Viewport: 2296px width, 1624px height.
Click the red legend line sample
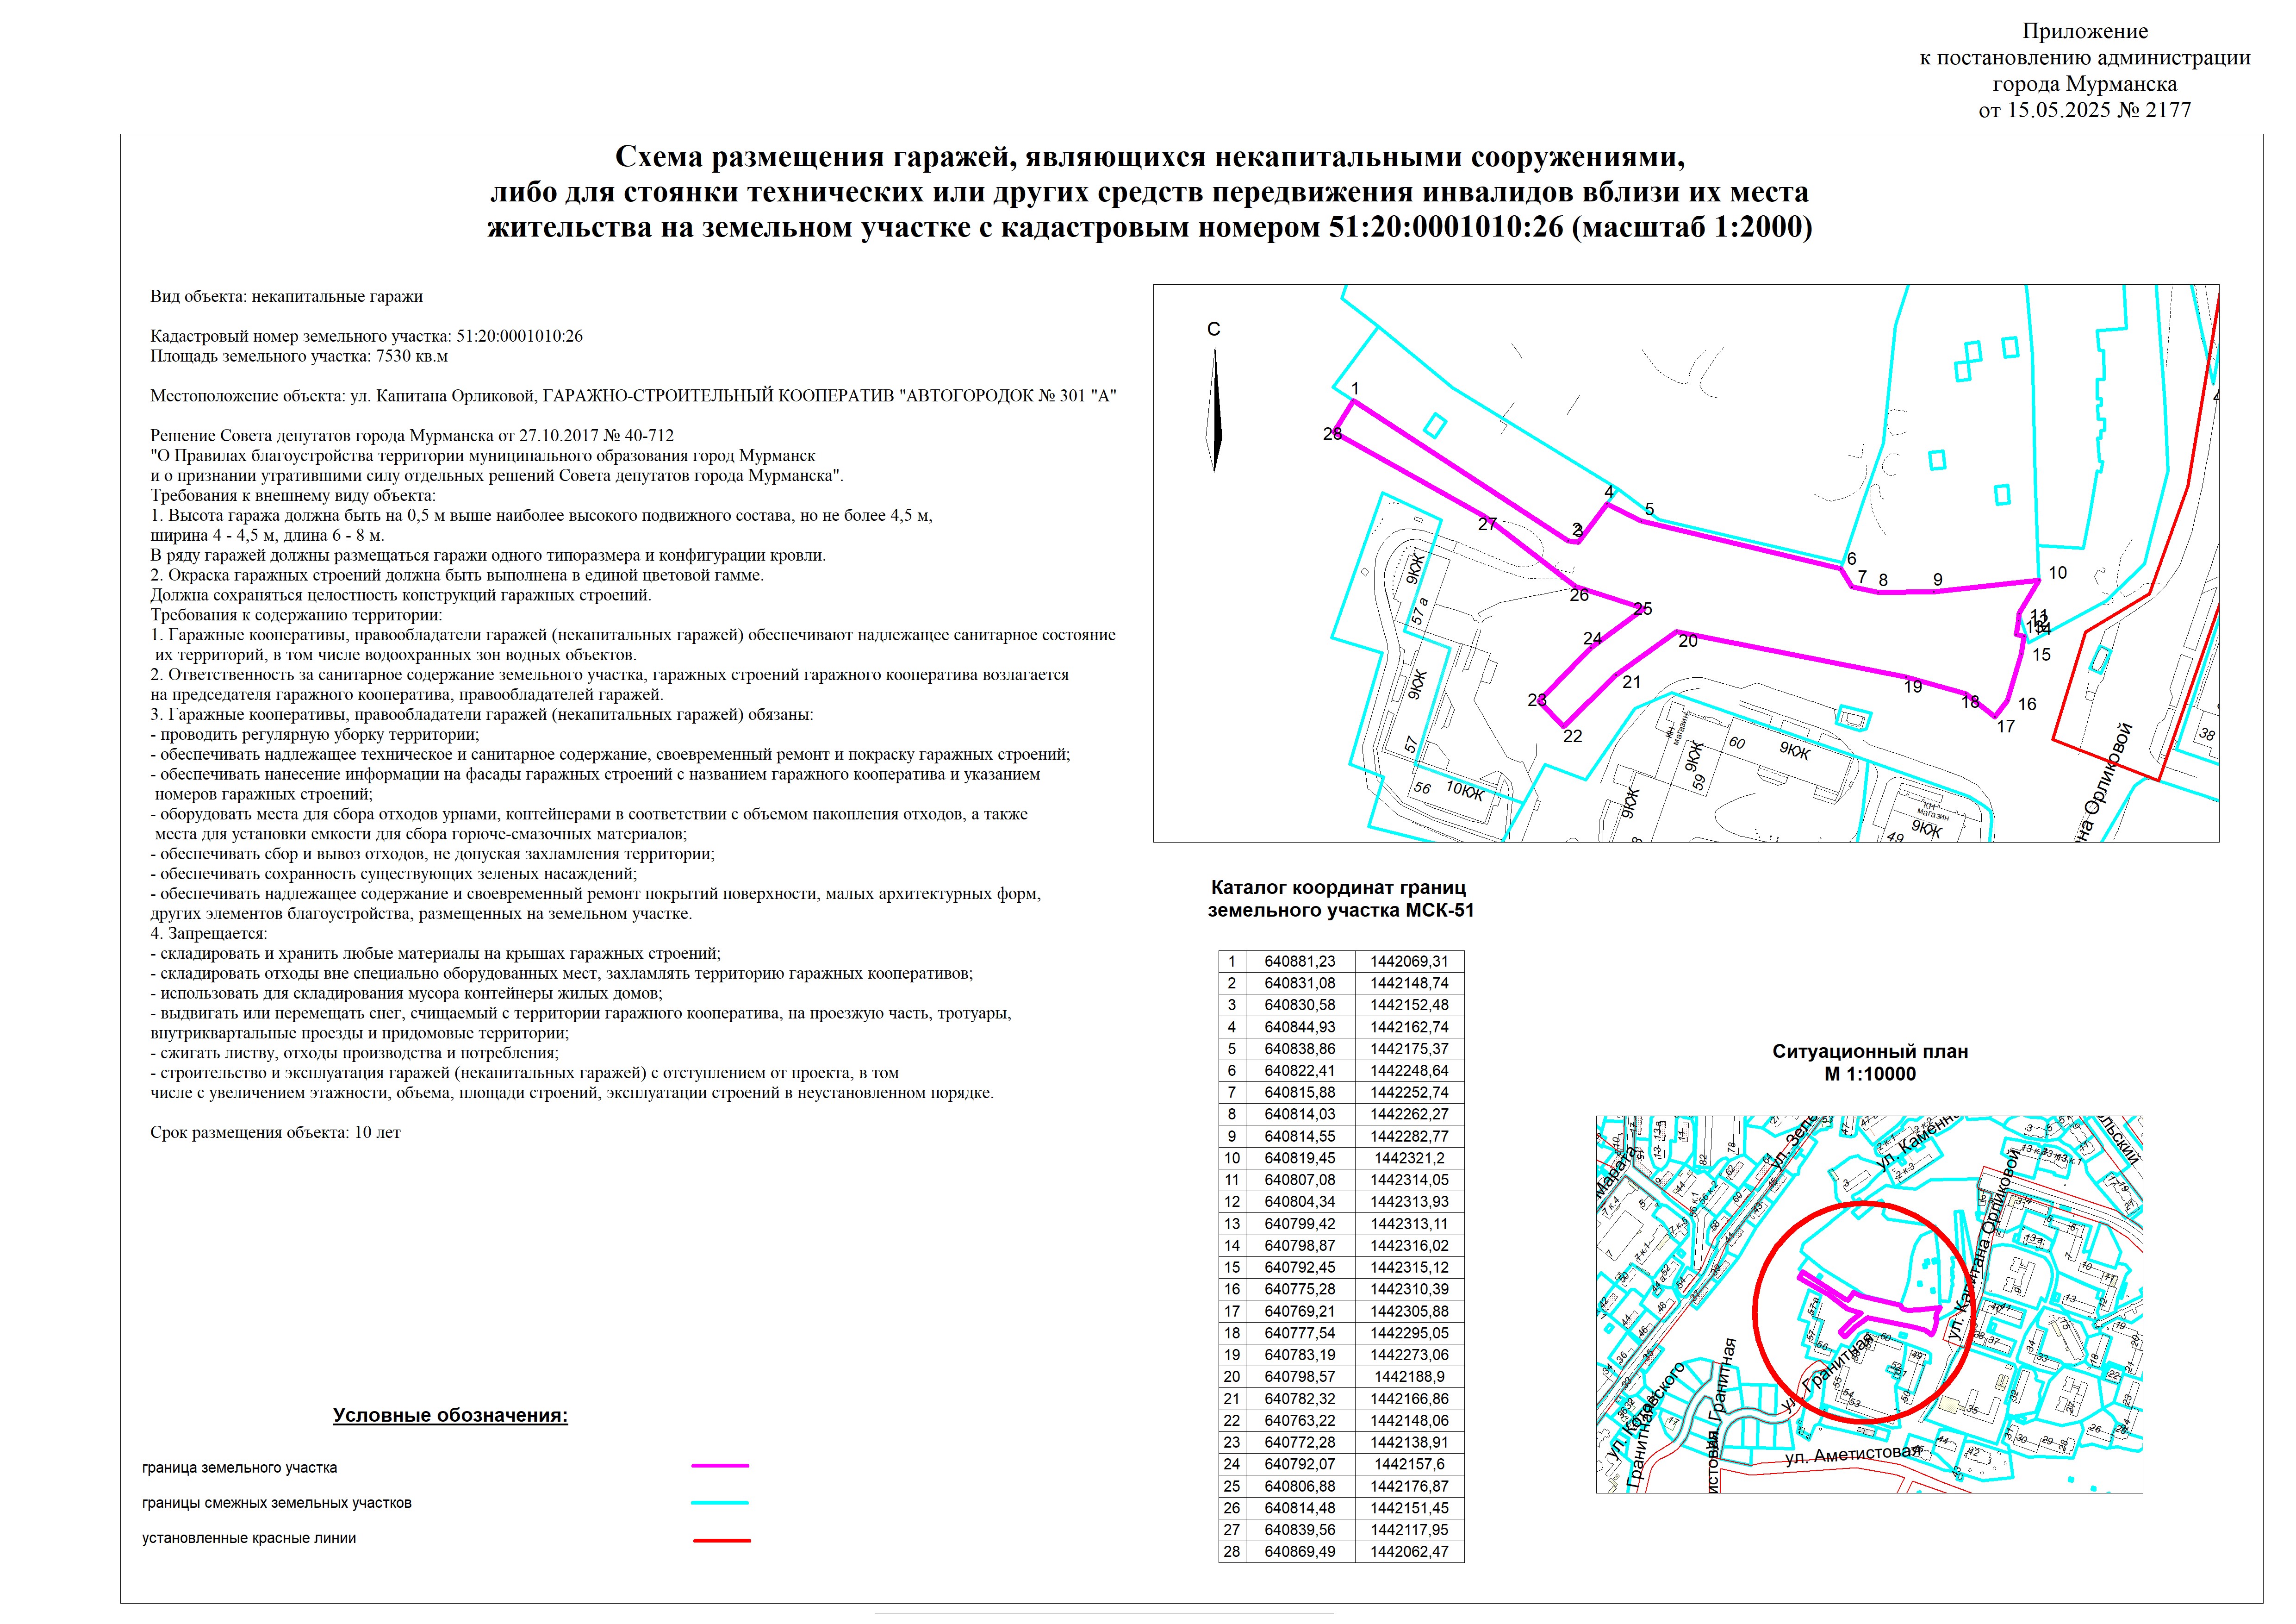(721, 1540)
